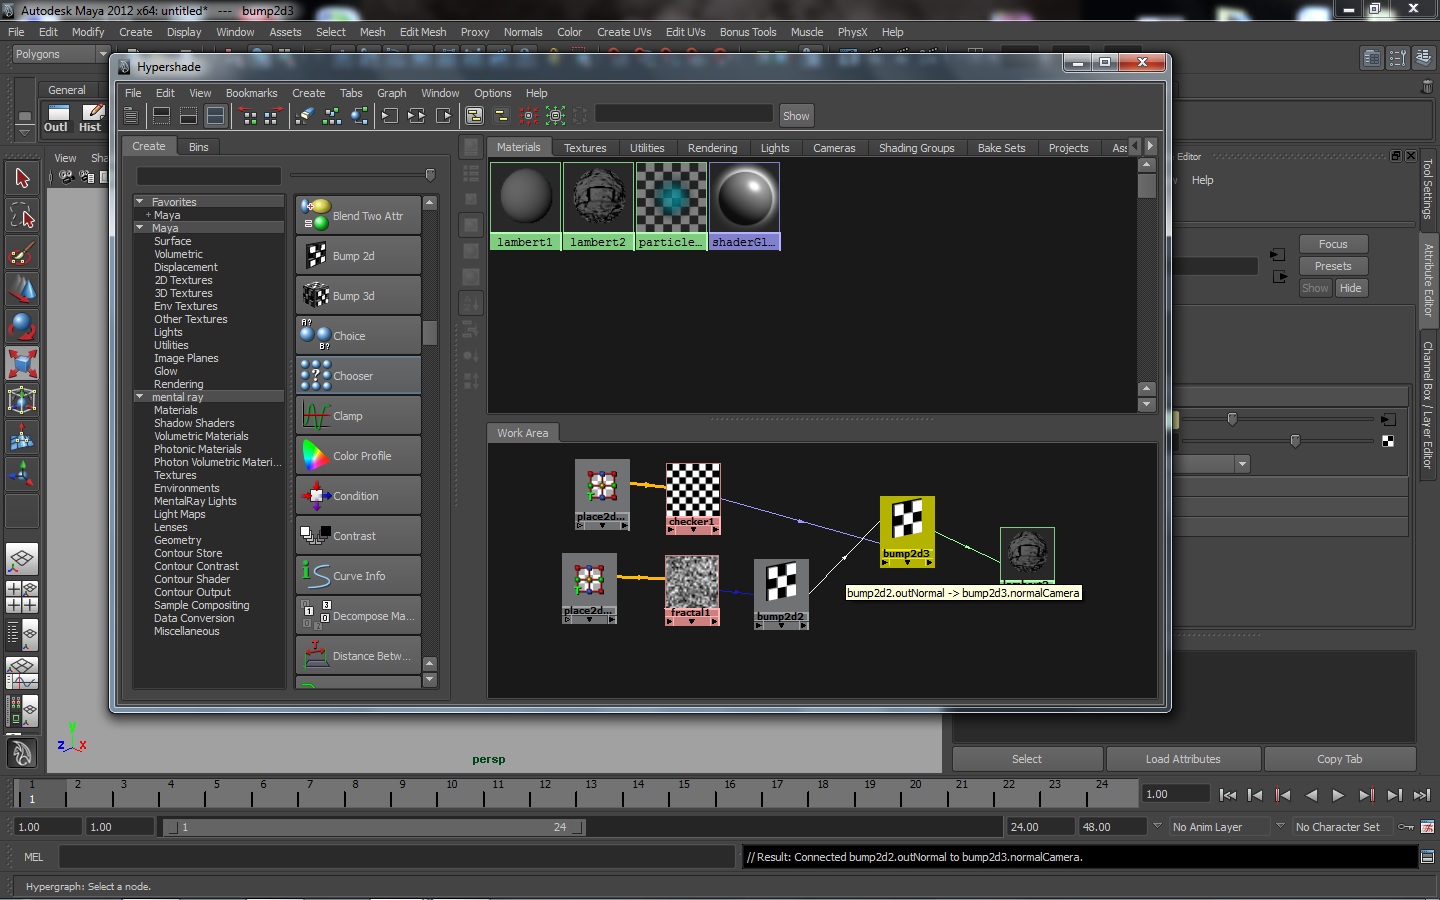The height and width of the screenshot is (900, 1440).
Task: Toggle the green collapse-containers icon
Action: tap(555, 116)
